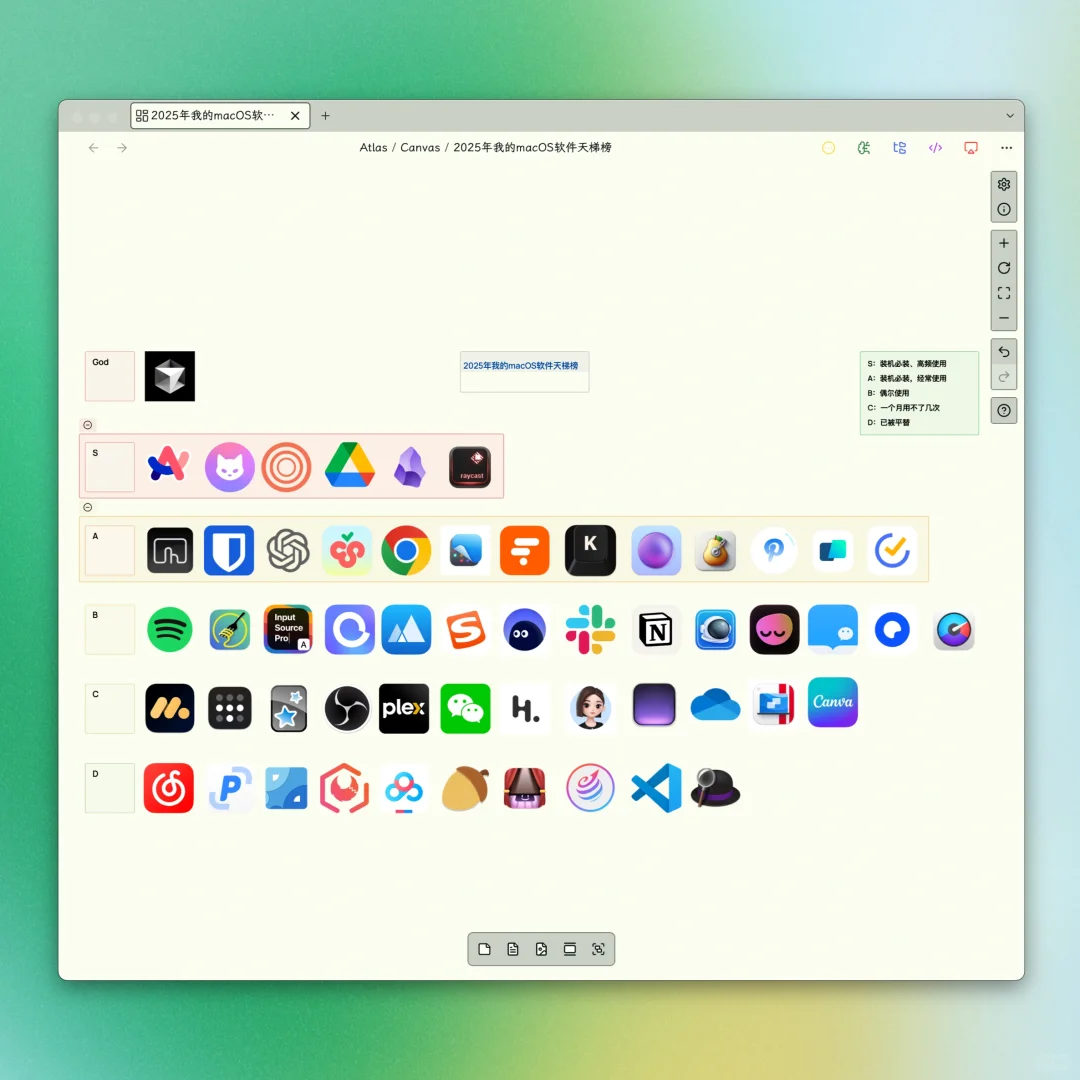Image resolution: width=1080 pixels, height=1080 pixels.
Task: Select the God tier label card
Action: click(x=110, y=376)
